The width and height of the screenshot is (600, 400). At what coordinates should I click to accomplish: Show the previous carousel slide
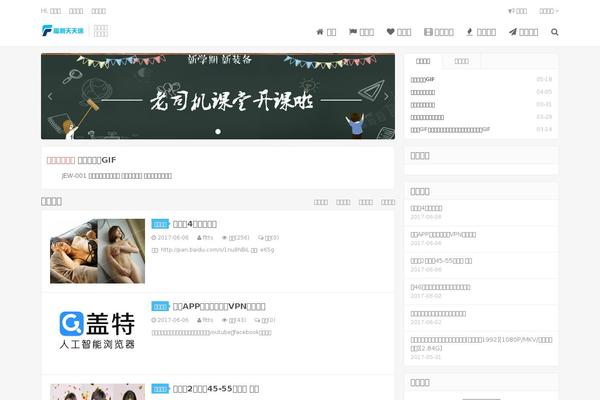(50, 96)
